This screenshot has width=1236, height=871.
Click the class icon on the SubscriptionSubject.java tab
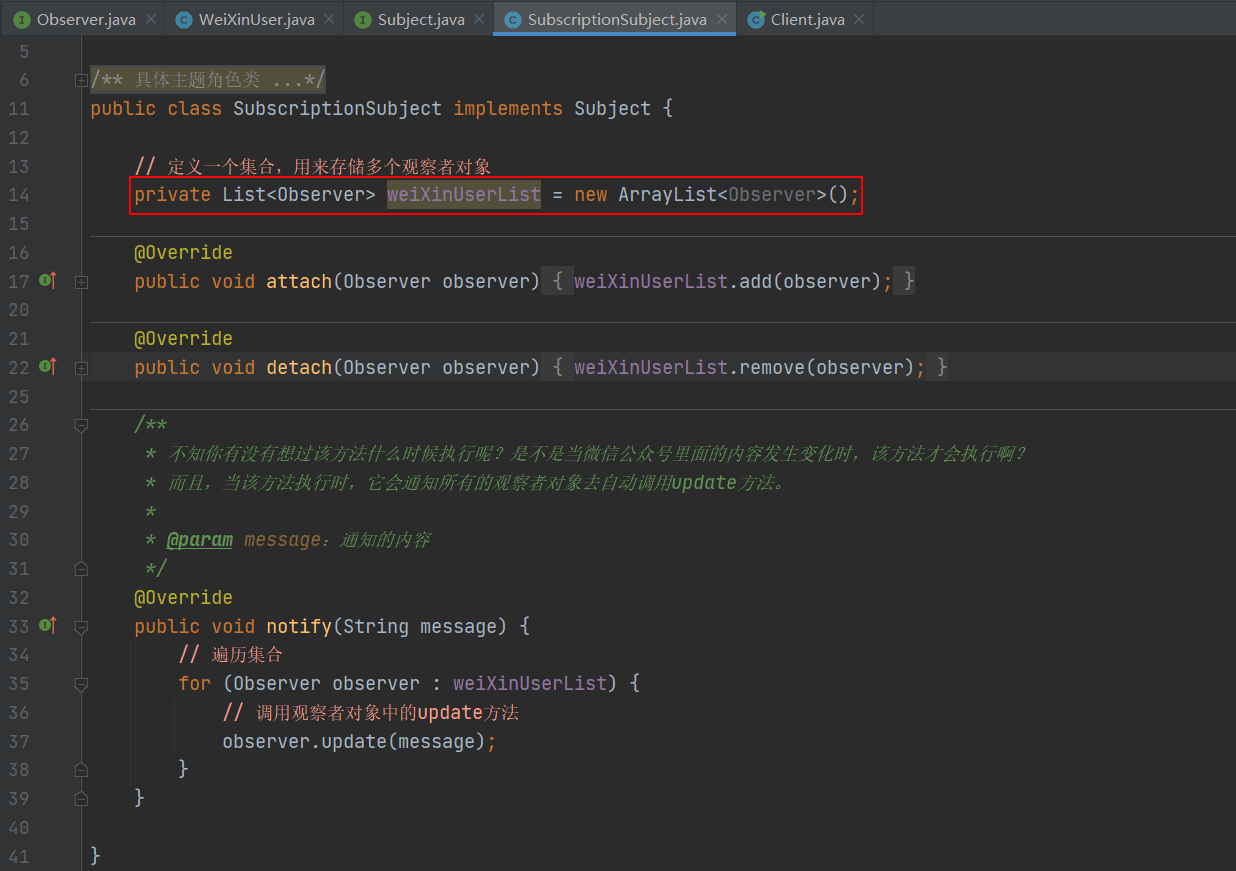tap(513, 19)
